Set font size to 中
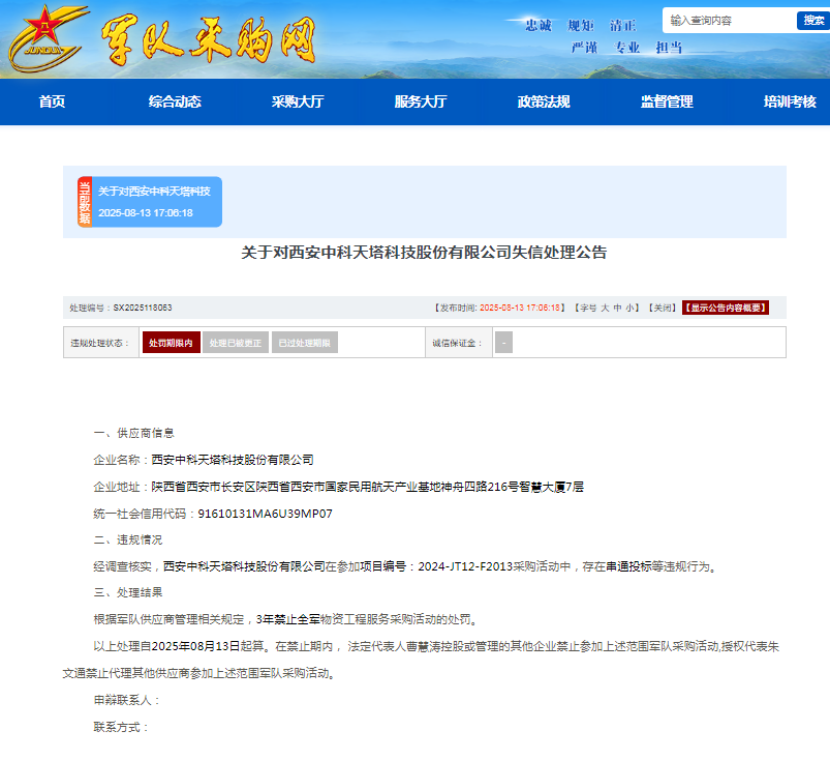This screenshot has height=760, width=830. coord(617,307)
